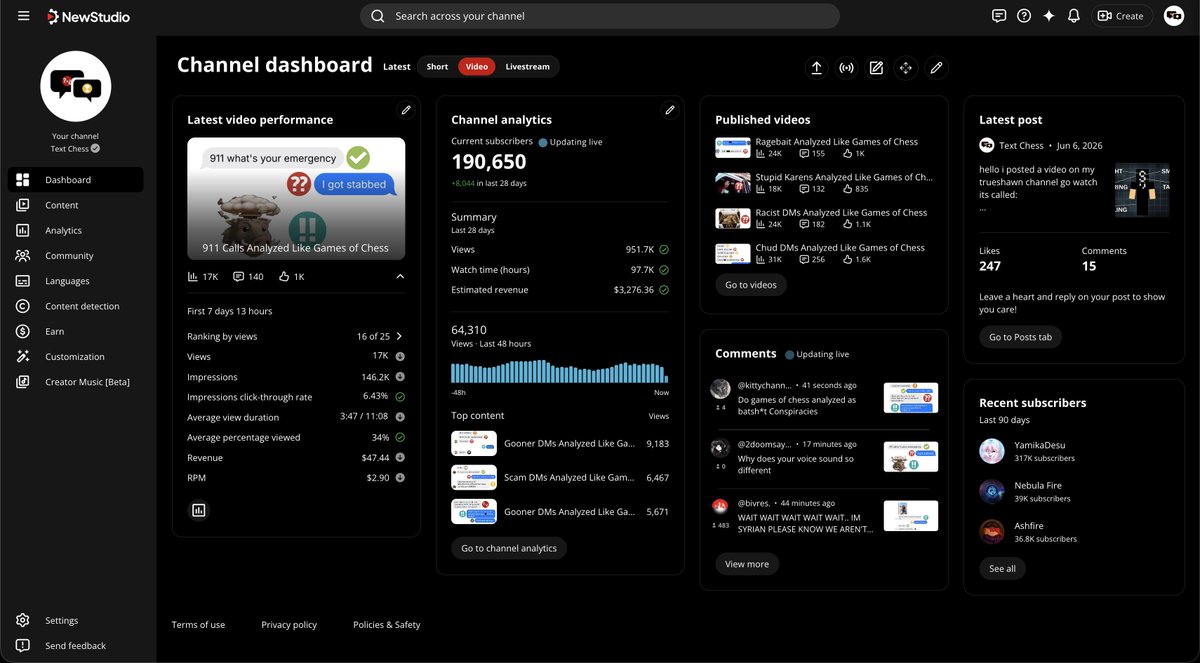Viewport: 1200px width, 663px height.
Task: Click the Community sidebar icon
Action: pos(23,256)
